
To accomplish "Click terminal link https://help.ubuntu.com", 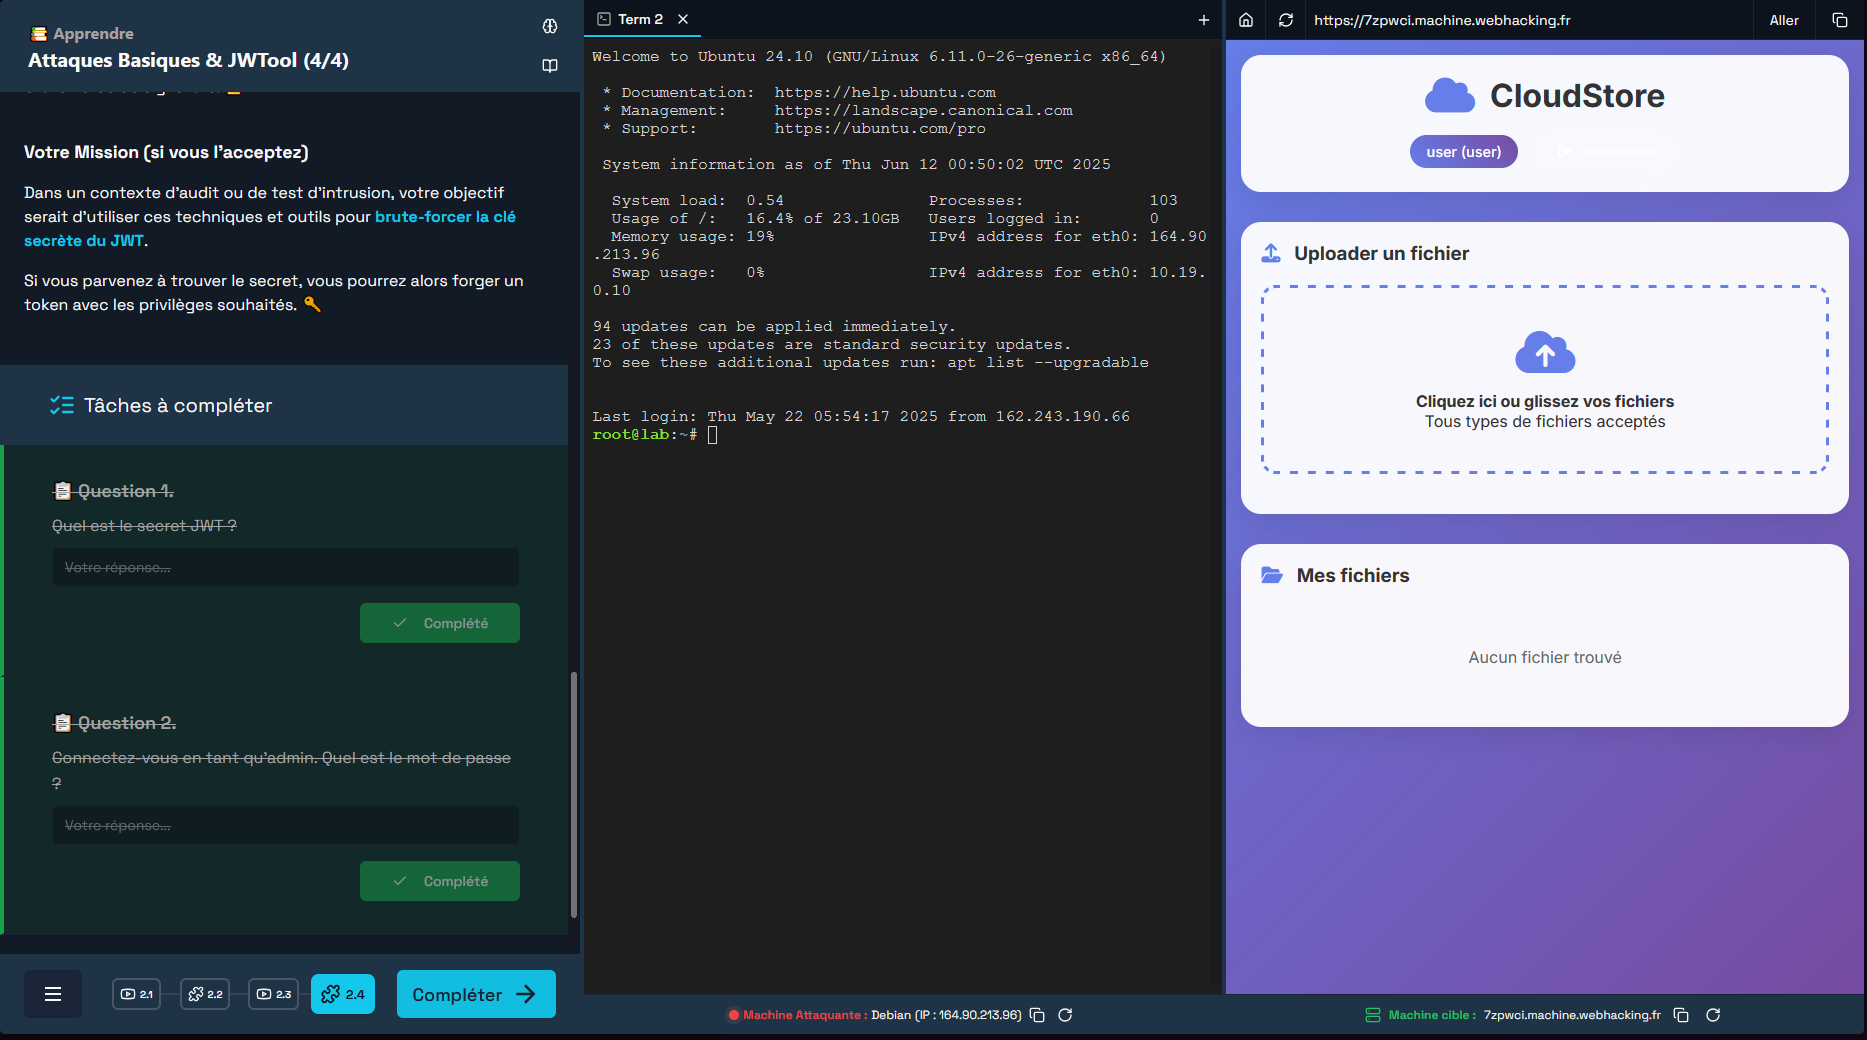I will (885, 93).
